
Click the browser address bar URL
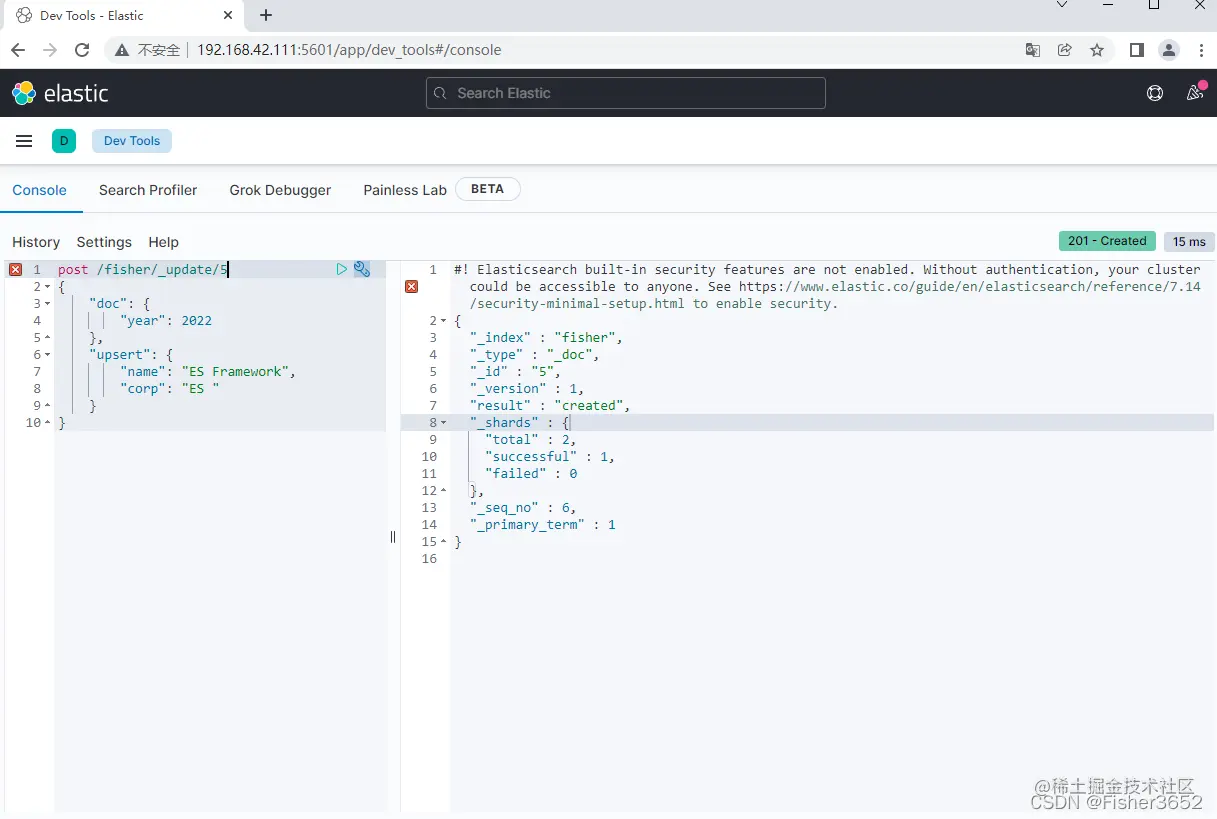pyautogui.click(x=349, y=50)
